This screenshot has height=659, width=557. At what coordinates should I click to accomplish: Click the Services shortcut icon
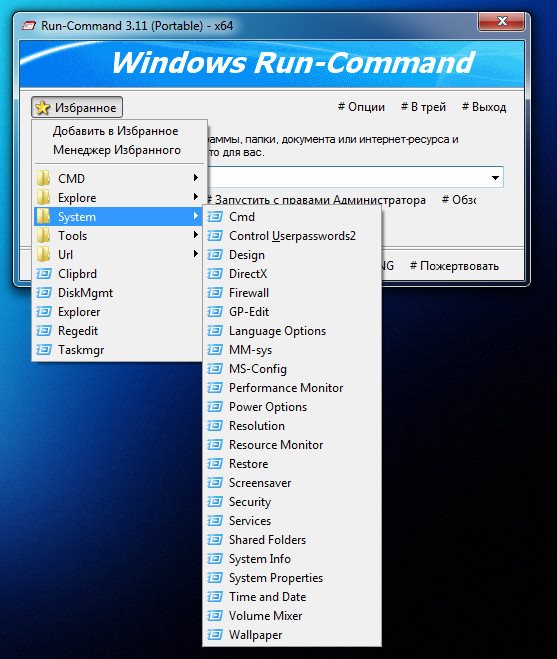pos(215,521)
